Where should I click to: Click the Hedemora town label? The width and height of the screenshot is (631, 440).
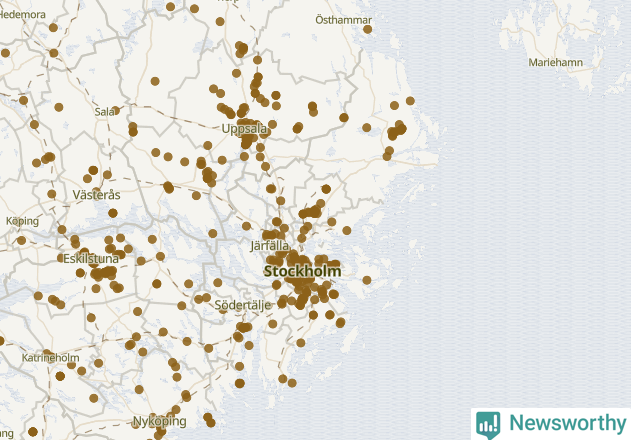23,15
